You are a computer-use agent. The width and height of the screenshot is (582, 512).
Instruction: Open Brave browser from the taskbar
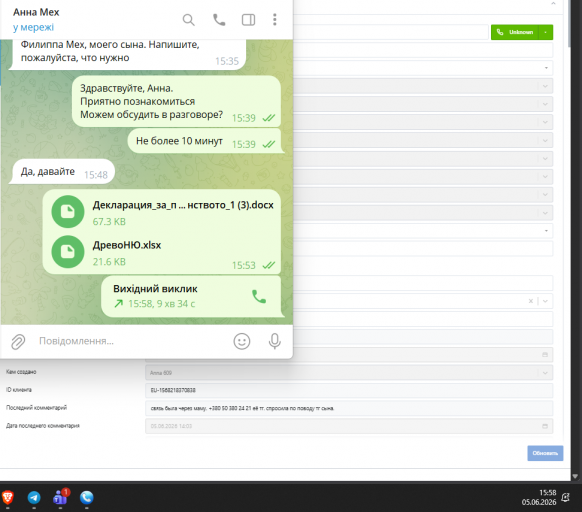click(x=8, y=498)
